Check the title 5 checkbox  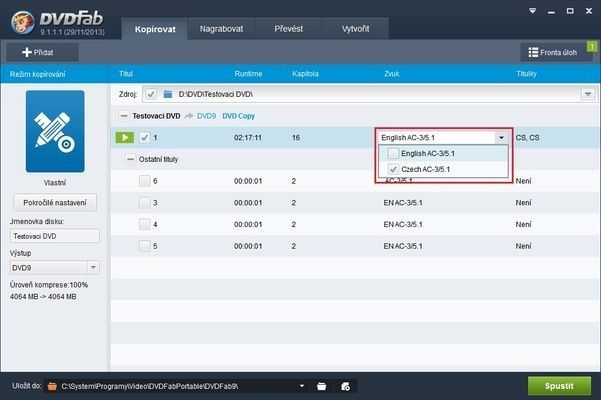(x=145, y=246)
